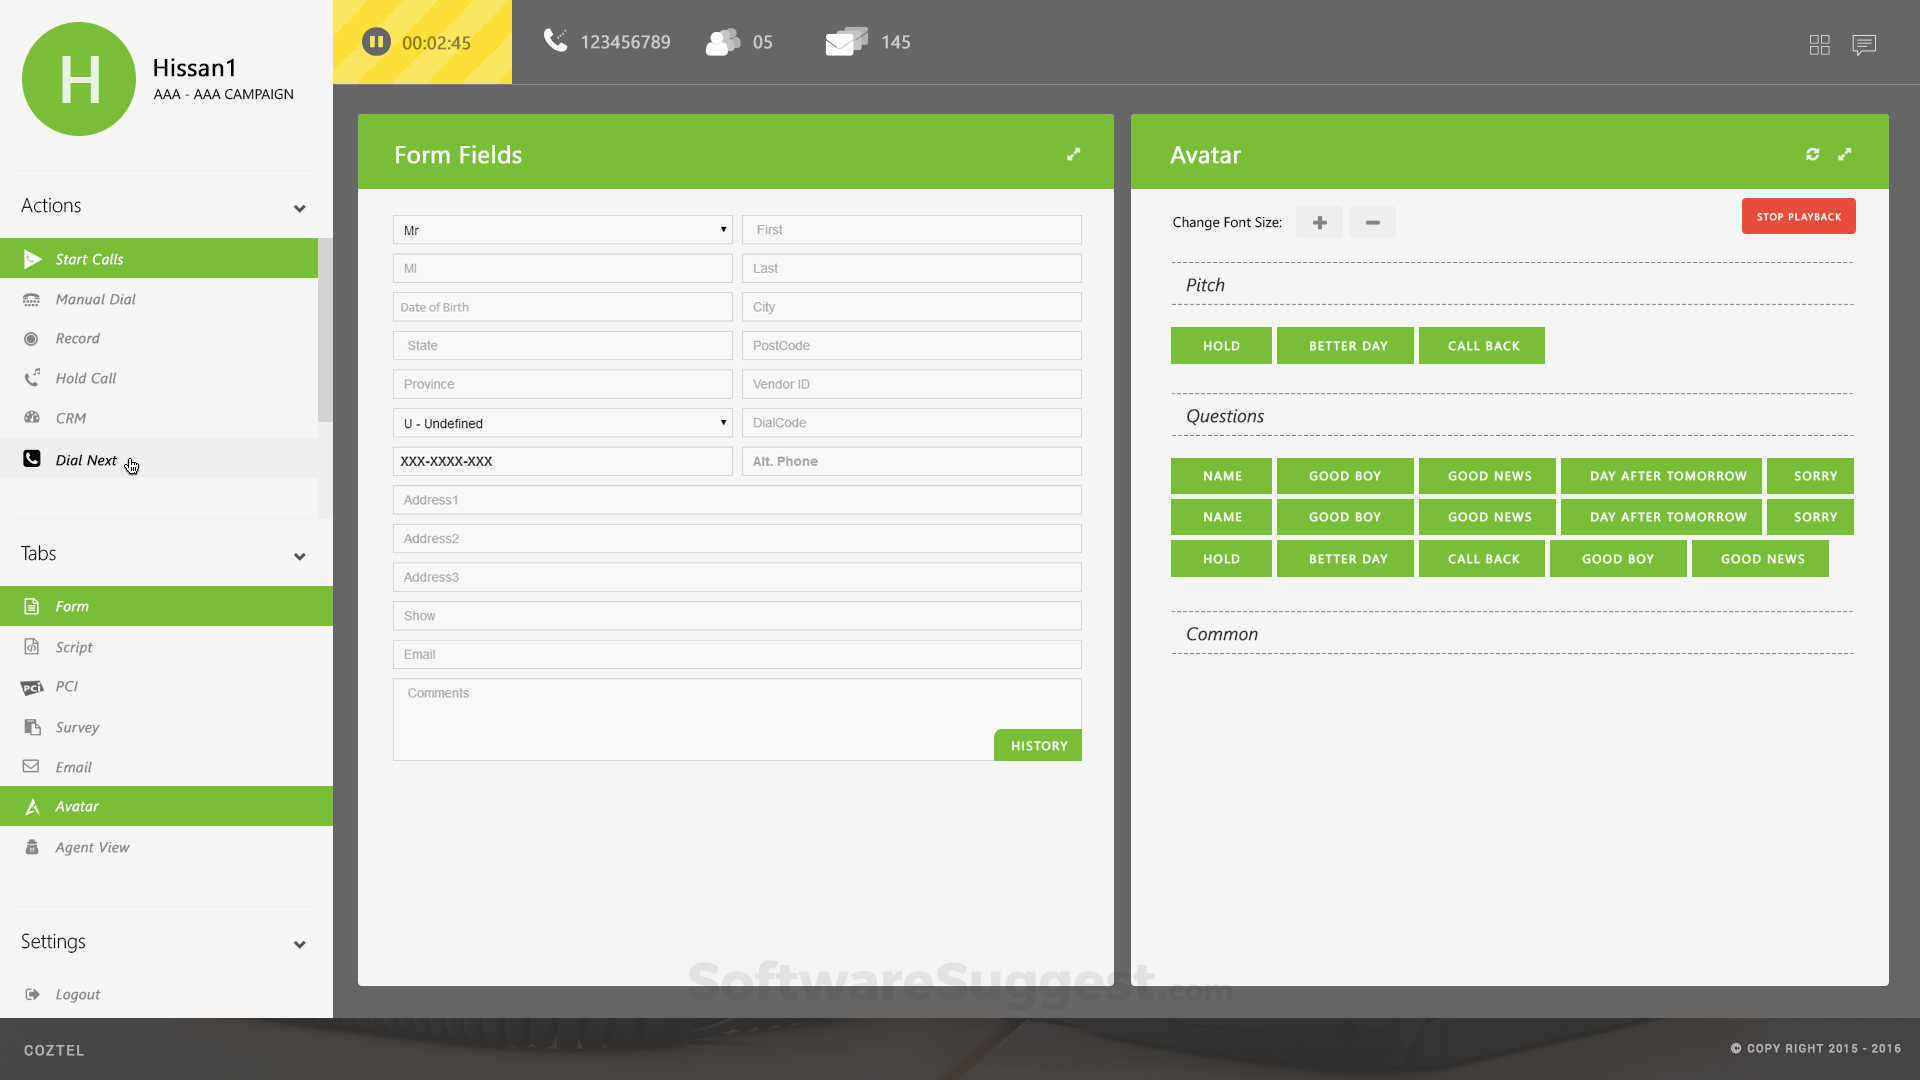Image resolution: width=1920 pixels, height=1080 pixels.
Task: Click the Stop Playback button
Action: coord(1798,216)
